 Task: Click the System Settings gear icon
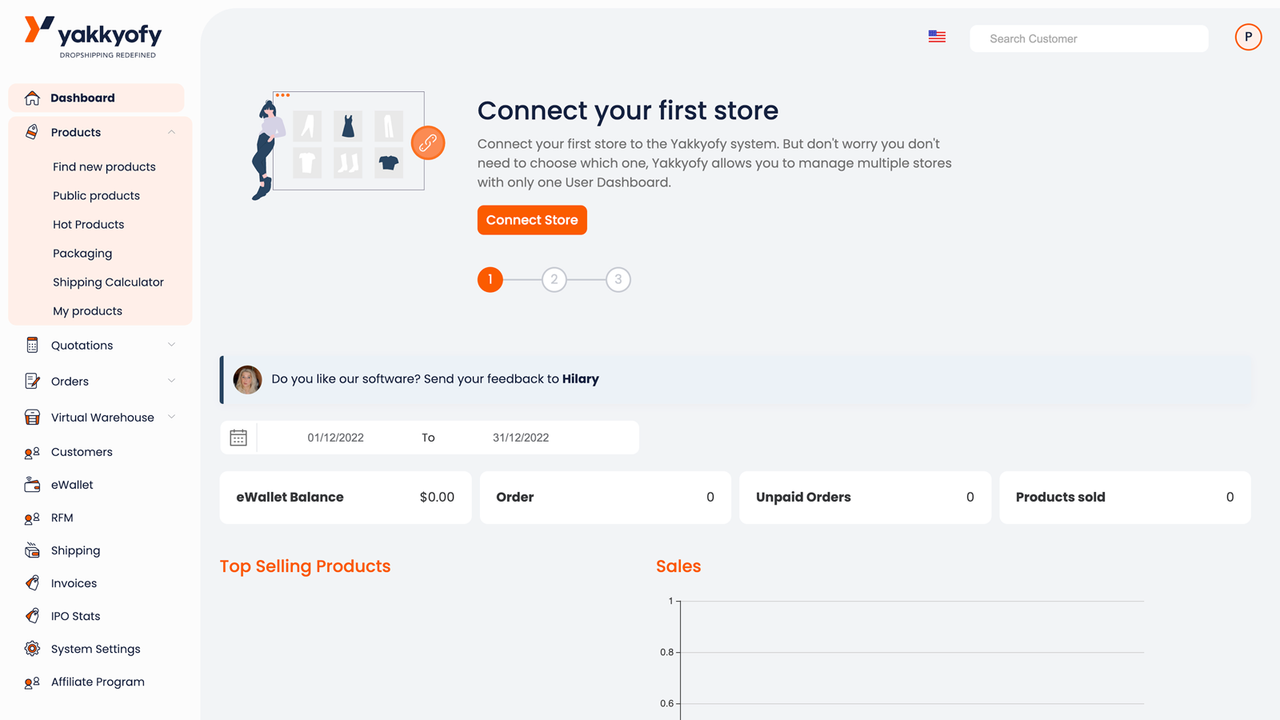point(32,649)
